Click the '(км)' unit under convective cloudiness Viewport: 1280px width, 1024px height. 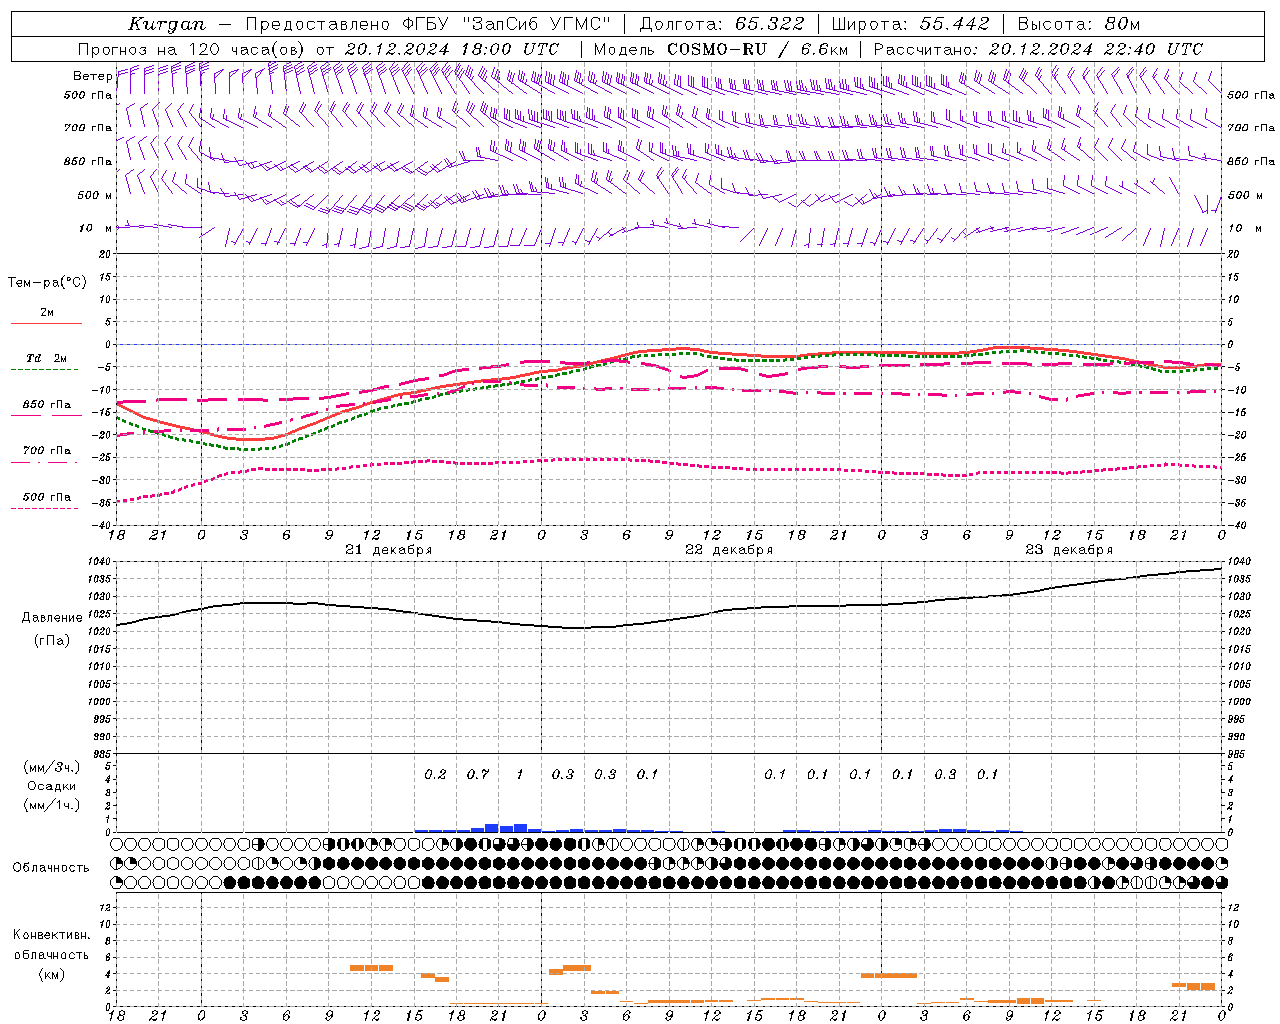pyautogui.click(x=51, y=974)
